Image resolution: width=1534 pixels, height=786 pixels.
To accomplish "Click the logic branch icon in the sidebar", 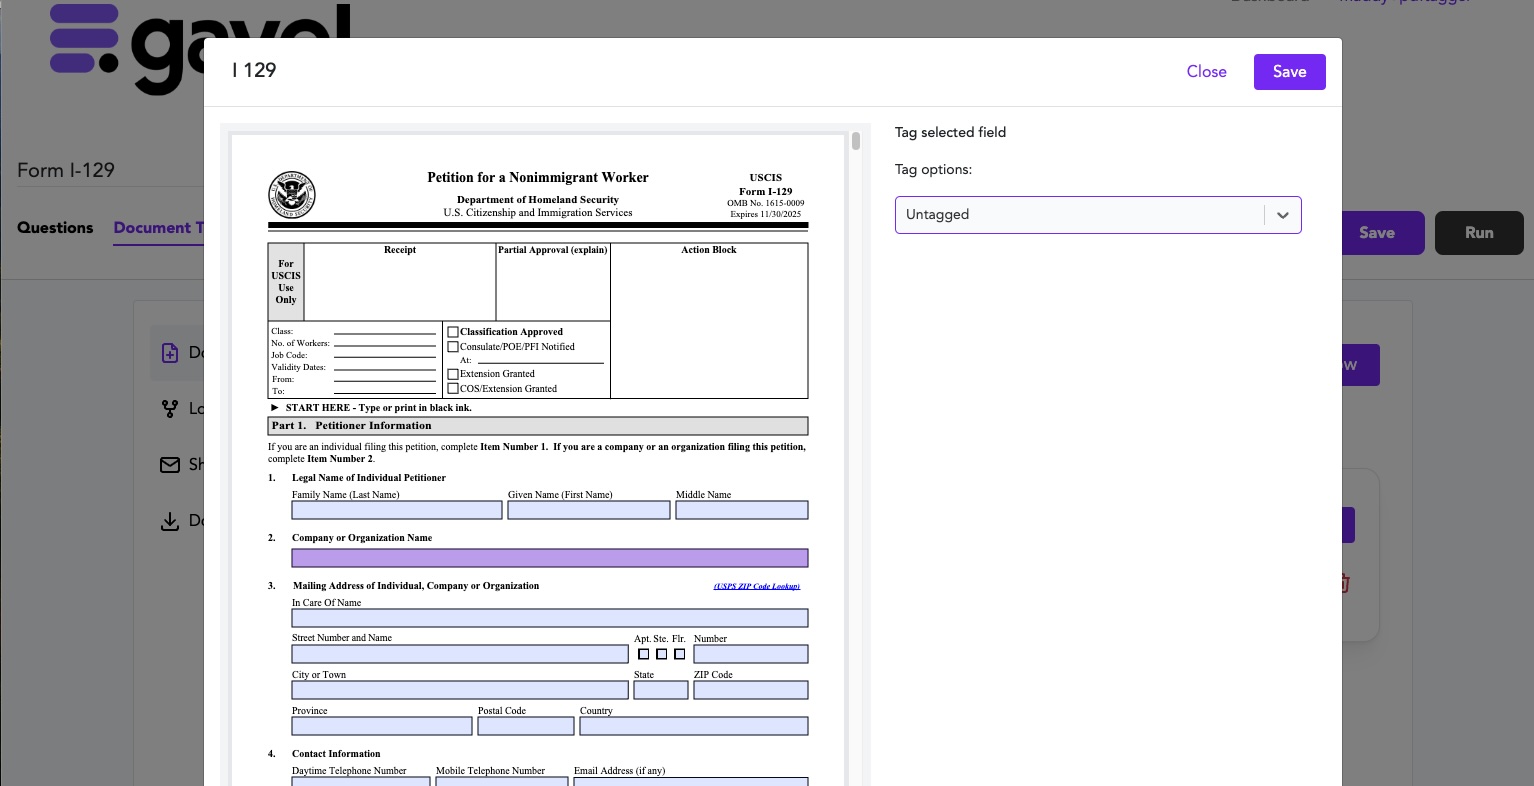I will (170, 409).
